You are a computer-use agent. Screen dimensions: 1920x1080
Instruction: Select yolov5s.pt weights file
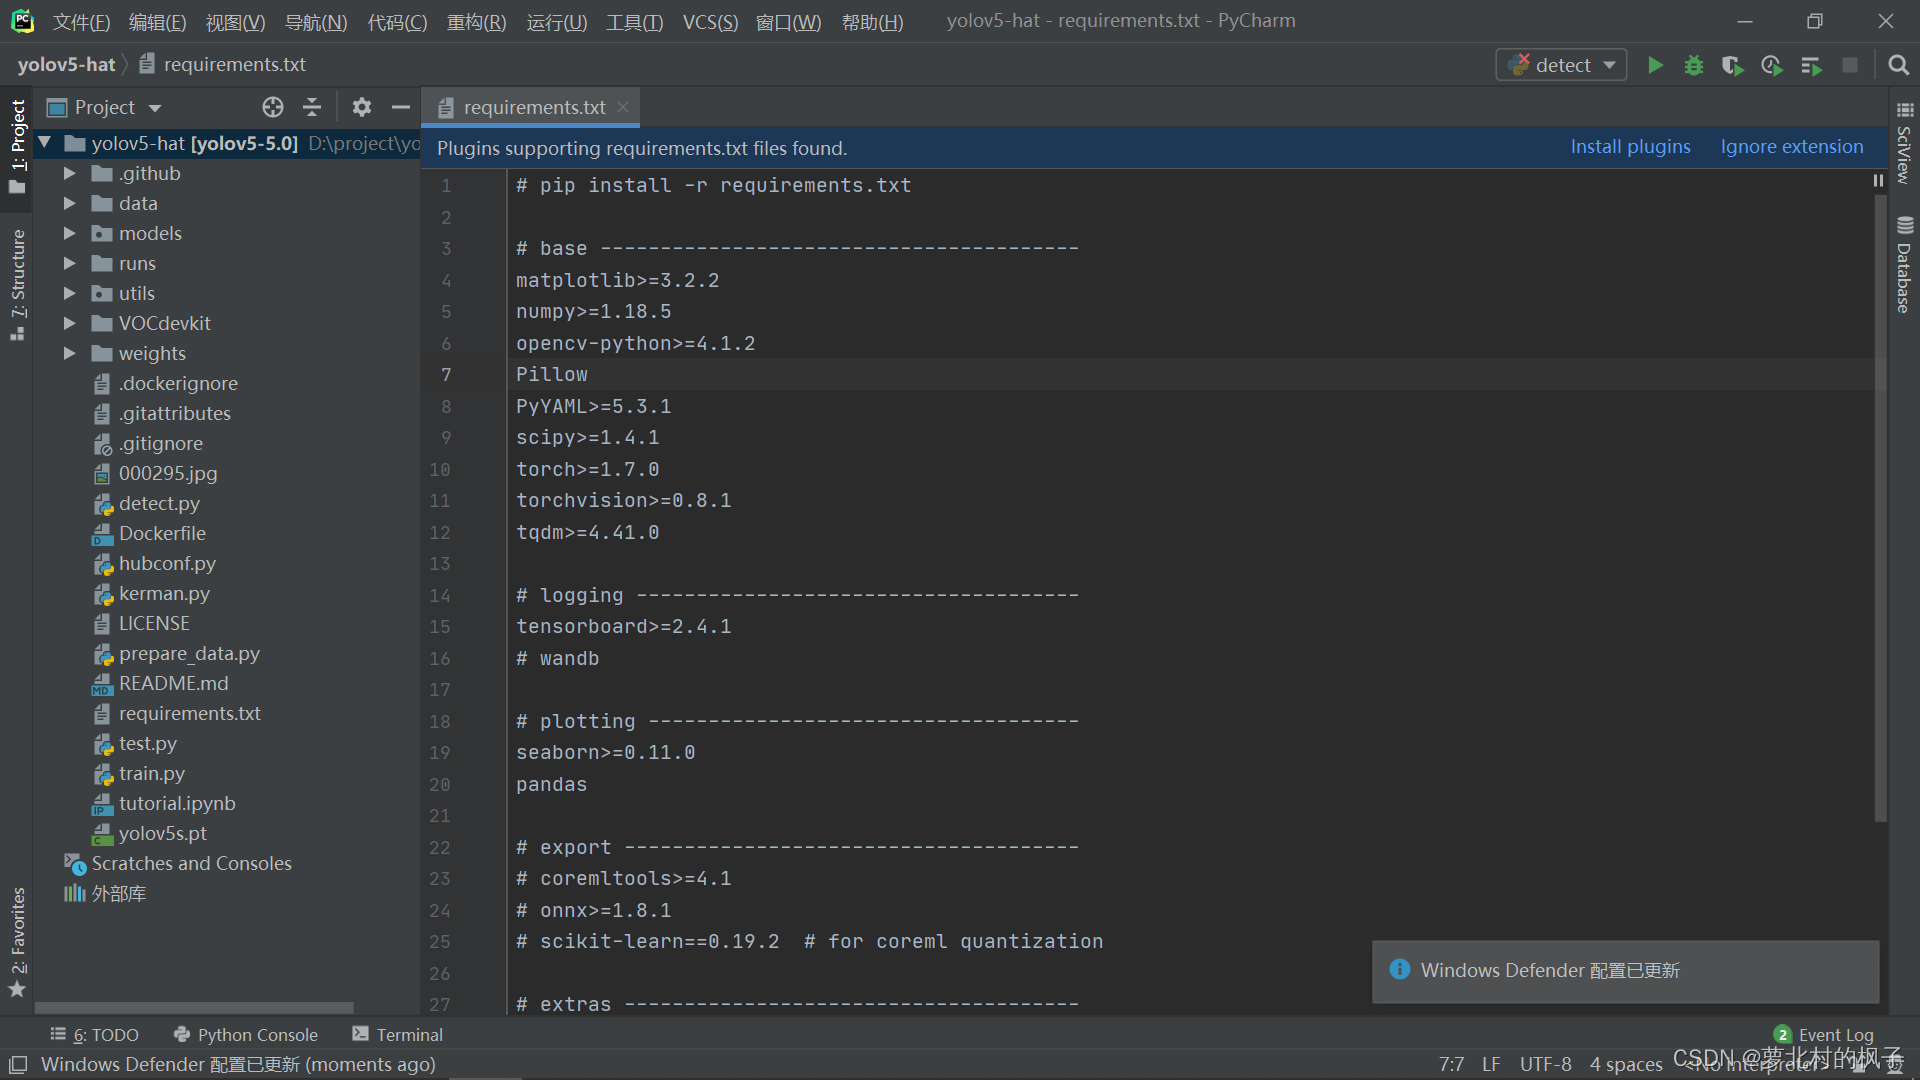(x=162, y=833)
